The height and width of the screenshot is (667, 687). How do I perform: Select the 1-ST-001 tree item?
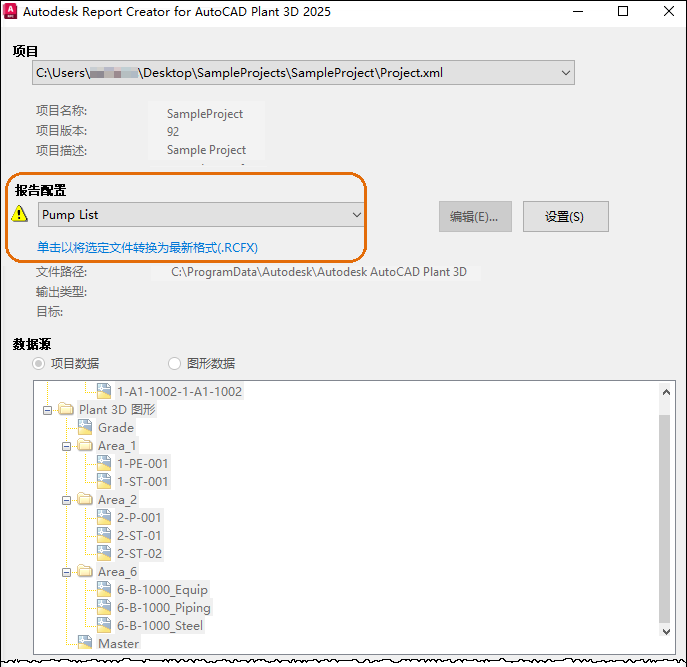coord(142,481)
